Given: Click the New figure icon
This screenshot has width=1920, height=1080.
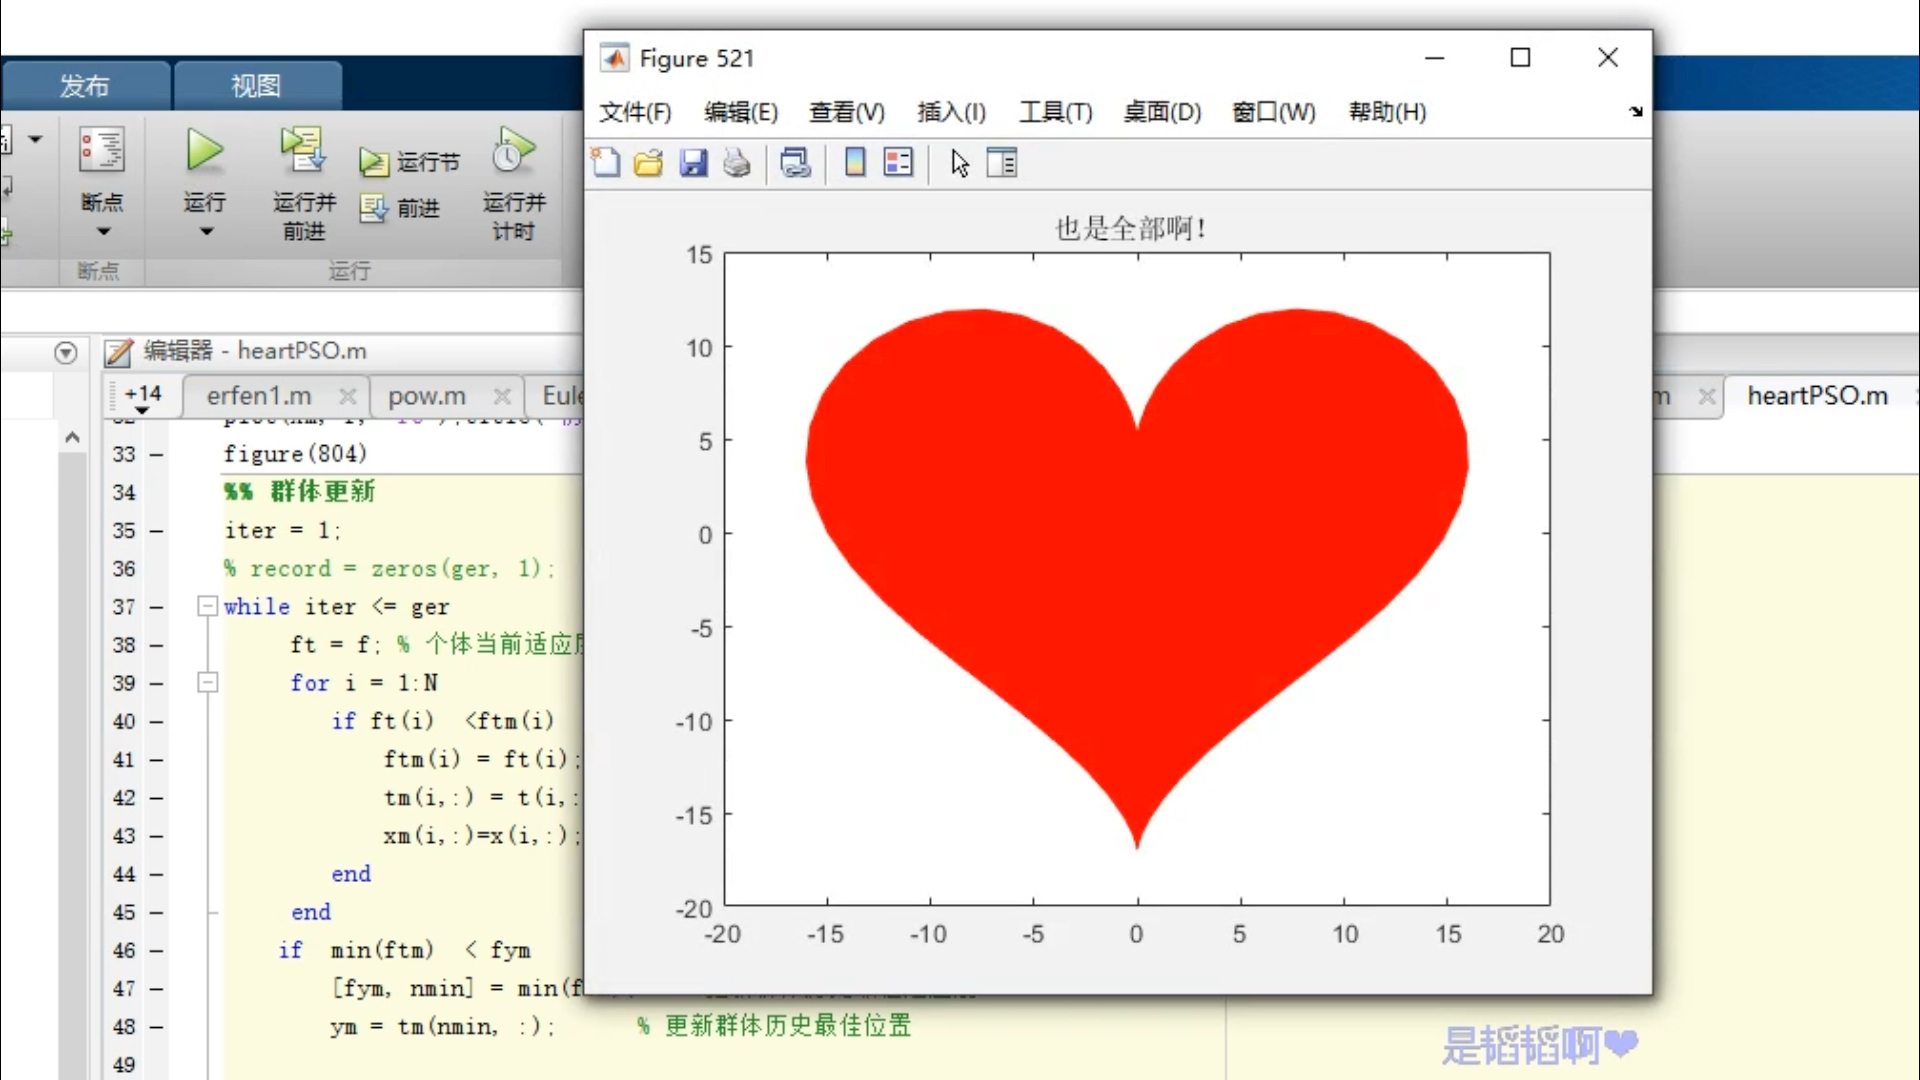Looking at the screenshot, I should click(x=607, y=161).
